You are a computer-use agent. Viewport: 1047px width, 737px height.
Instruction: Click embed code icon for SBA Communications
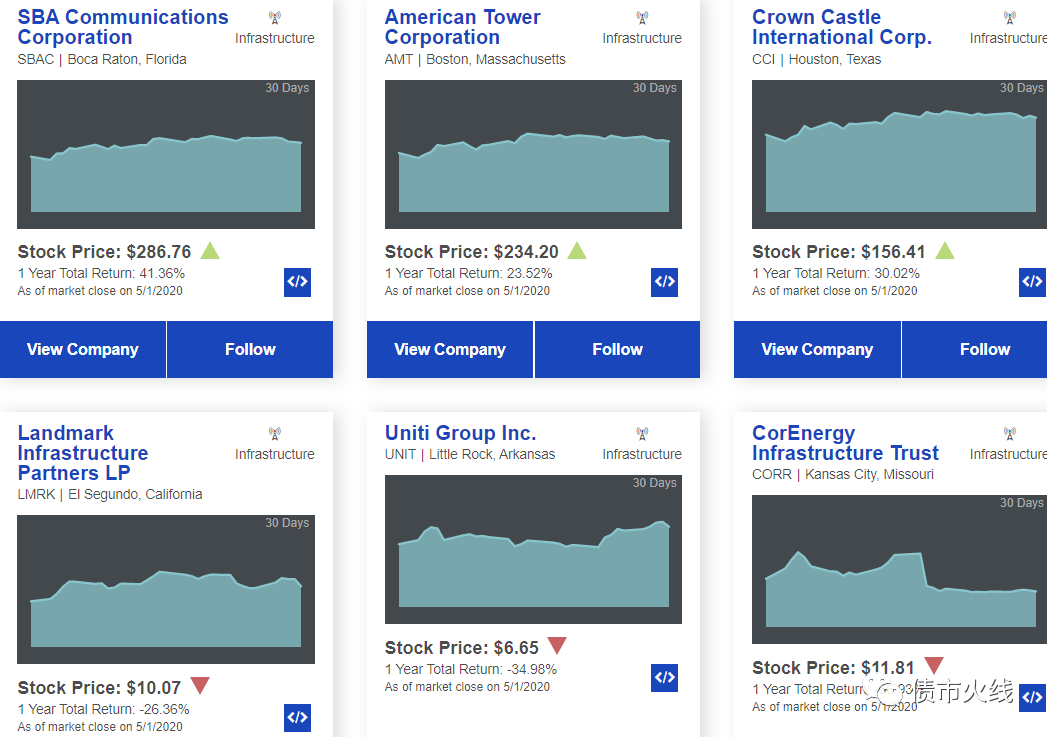tap(297, 282)
